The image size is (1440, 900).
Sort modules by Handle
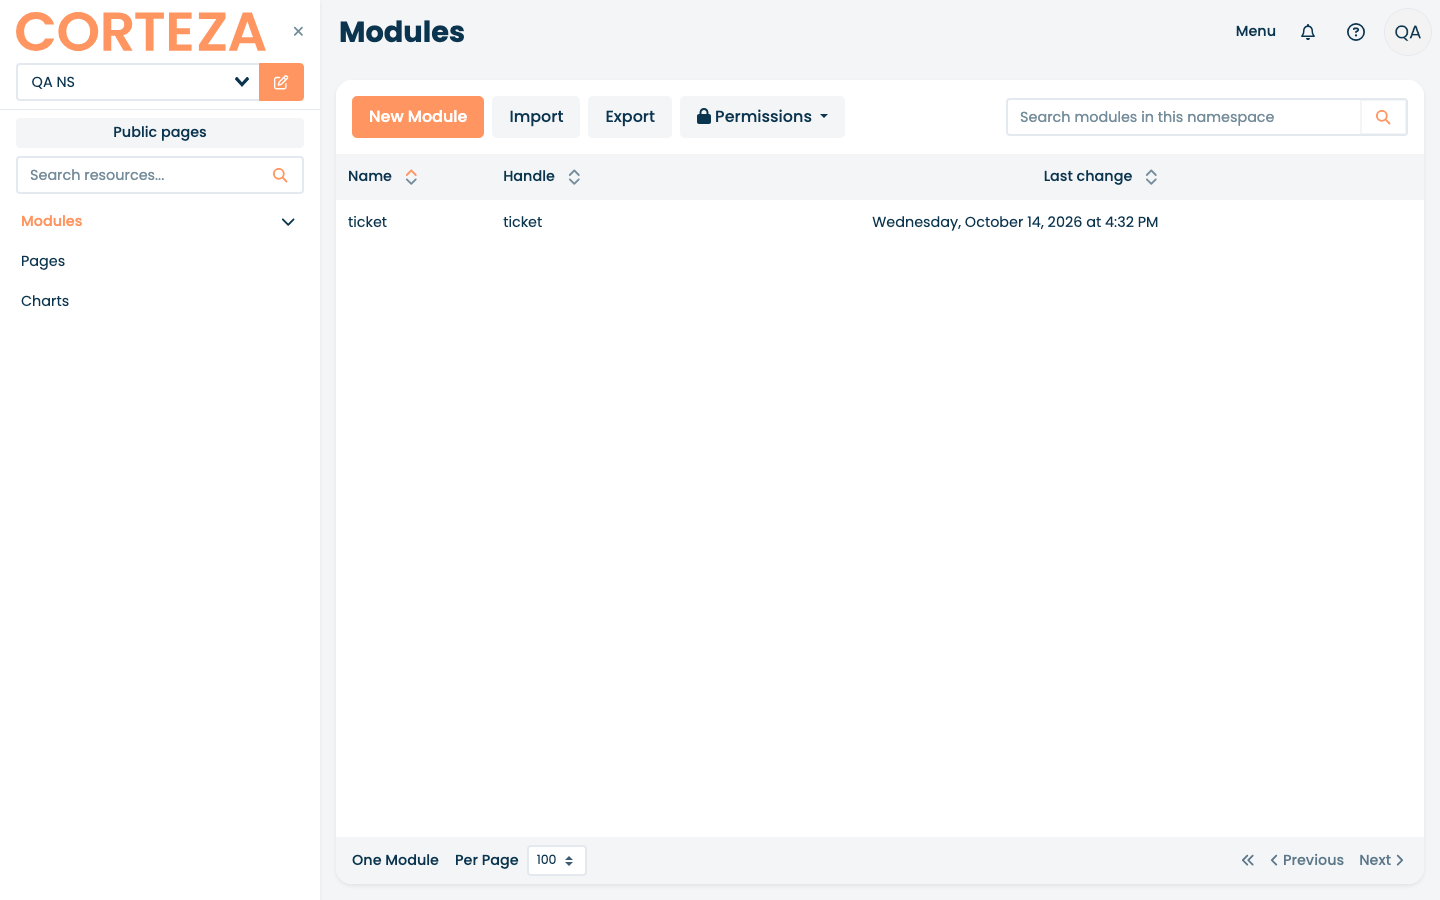[574, 177]
